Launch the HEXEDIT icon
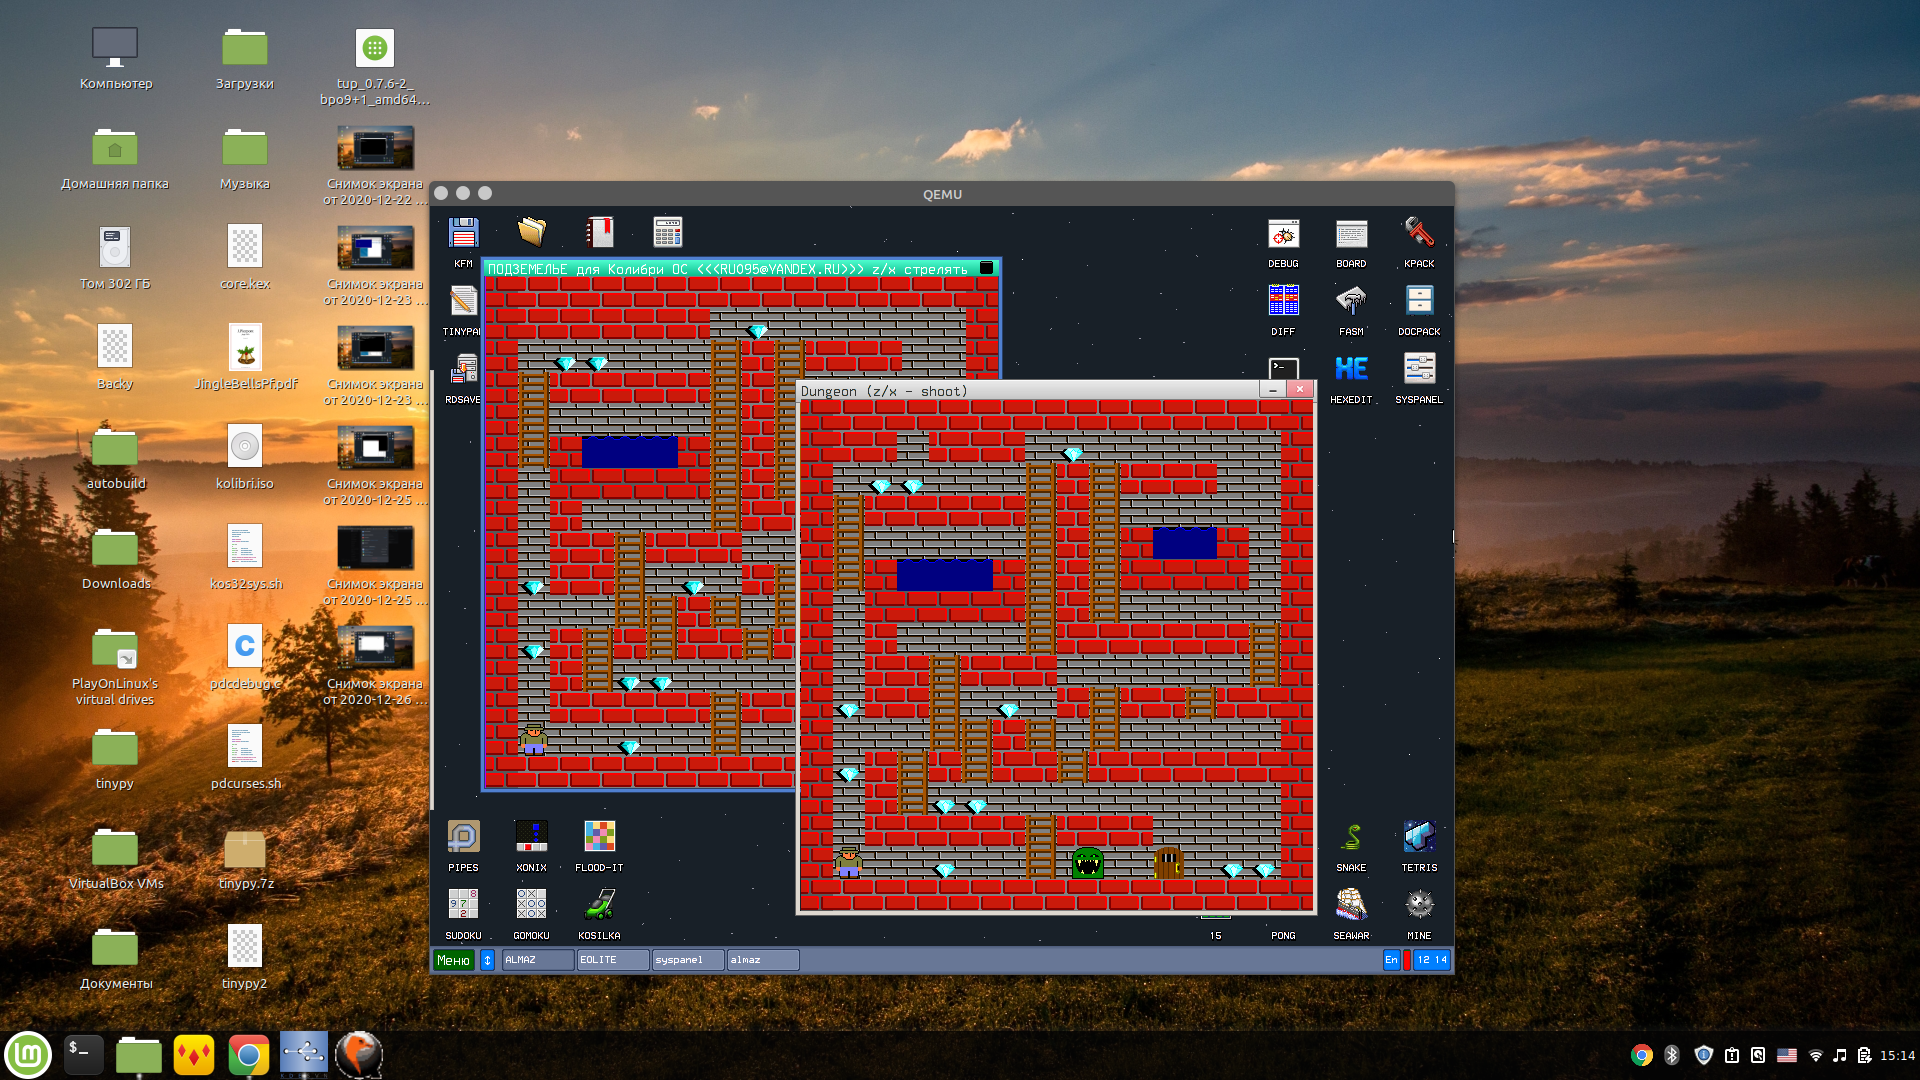The width and height of the screenshot is (1920, 1080). 1351,369
